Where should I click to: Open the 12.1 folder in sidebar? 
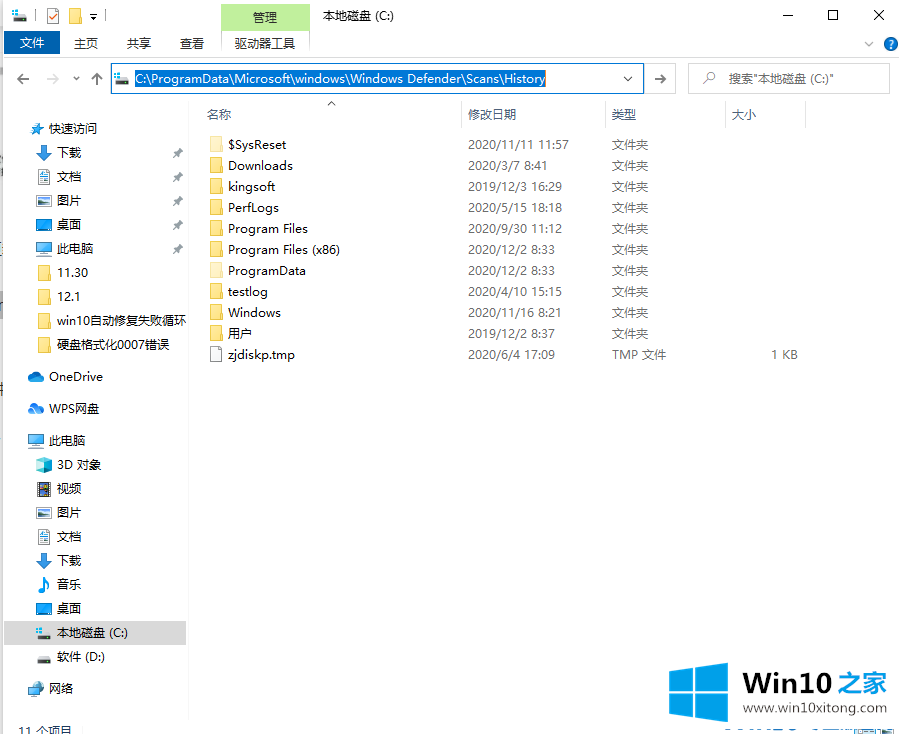tap(68, 297)
